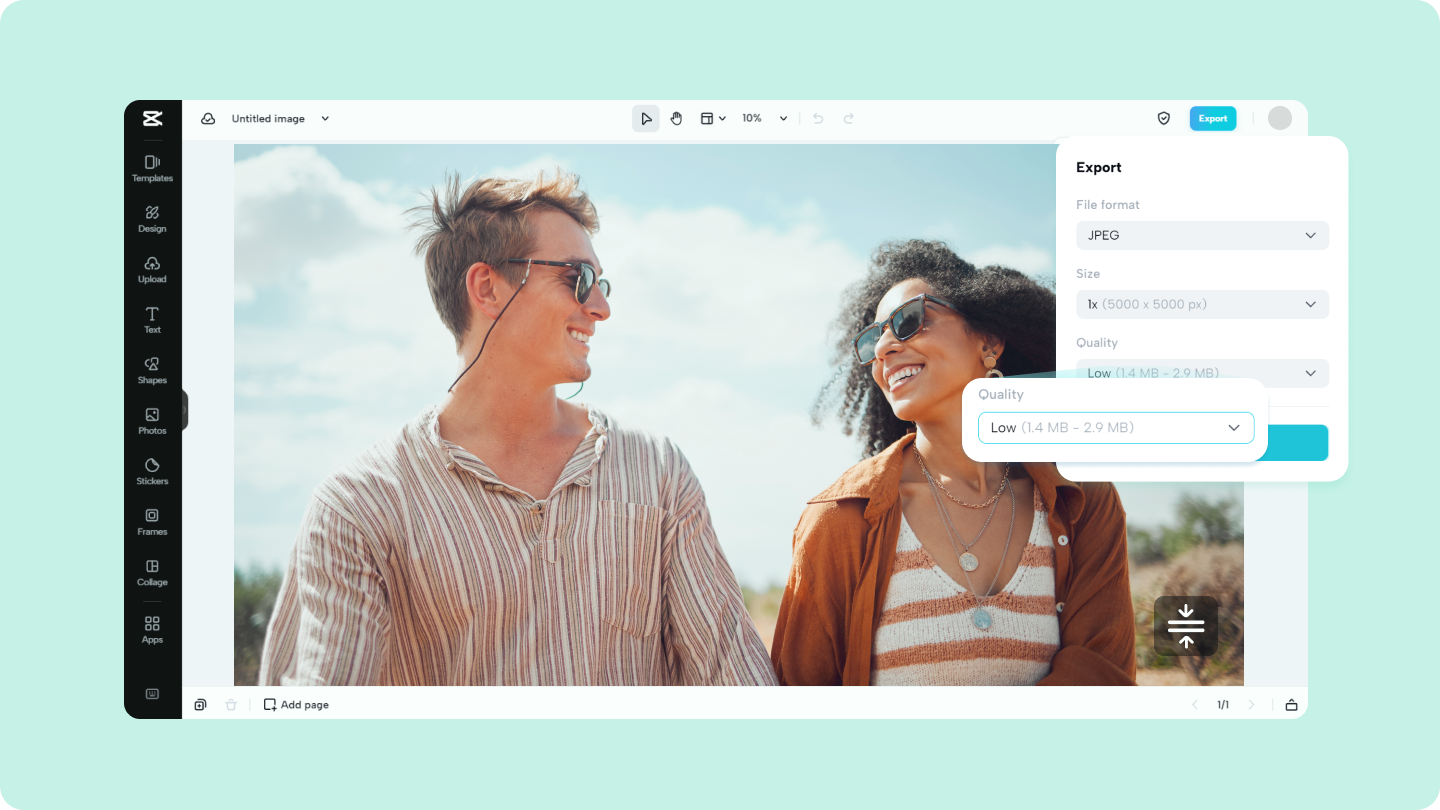The image size is (1440, 810).
Task: Expand the Untitled image name chevron
Action: tap(325, 118)
